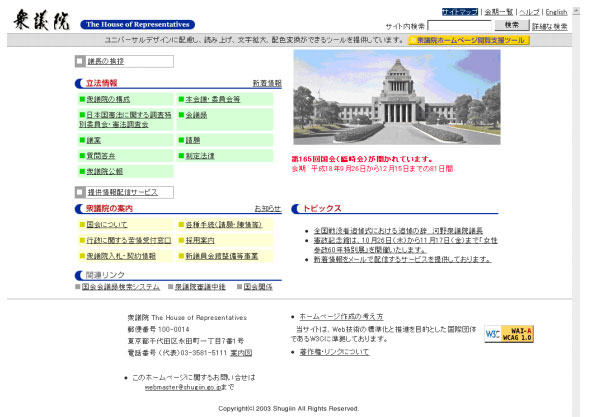Open the 請願 link
The width and height of the screenshot is (589, 417).
[x=193, y=140]
